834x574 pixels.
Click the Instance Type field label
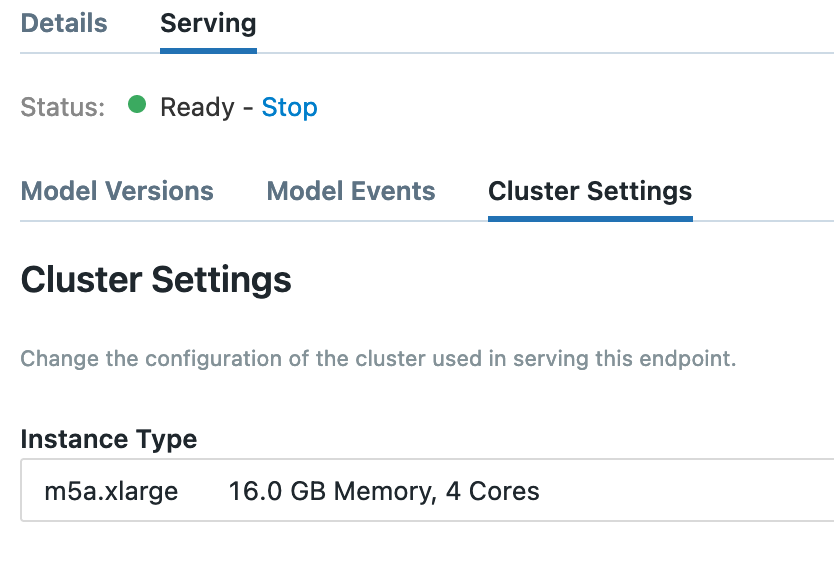[x=109, y=439]
